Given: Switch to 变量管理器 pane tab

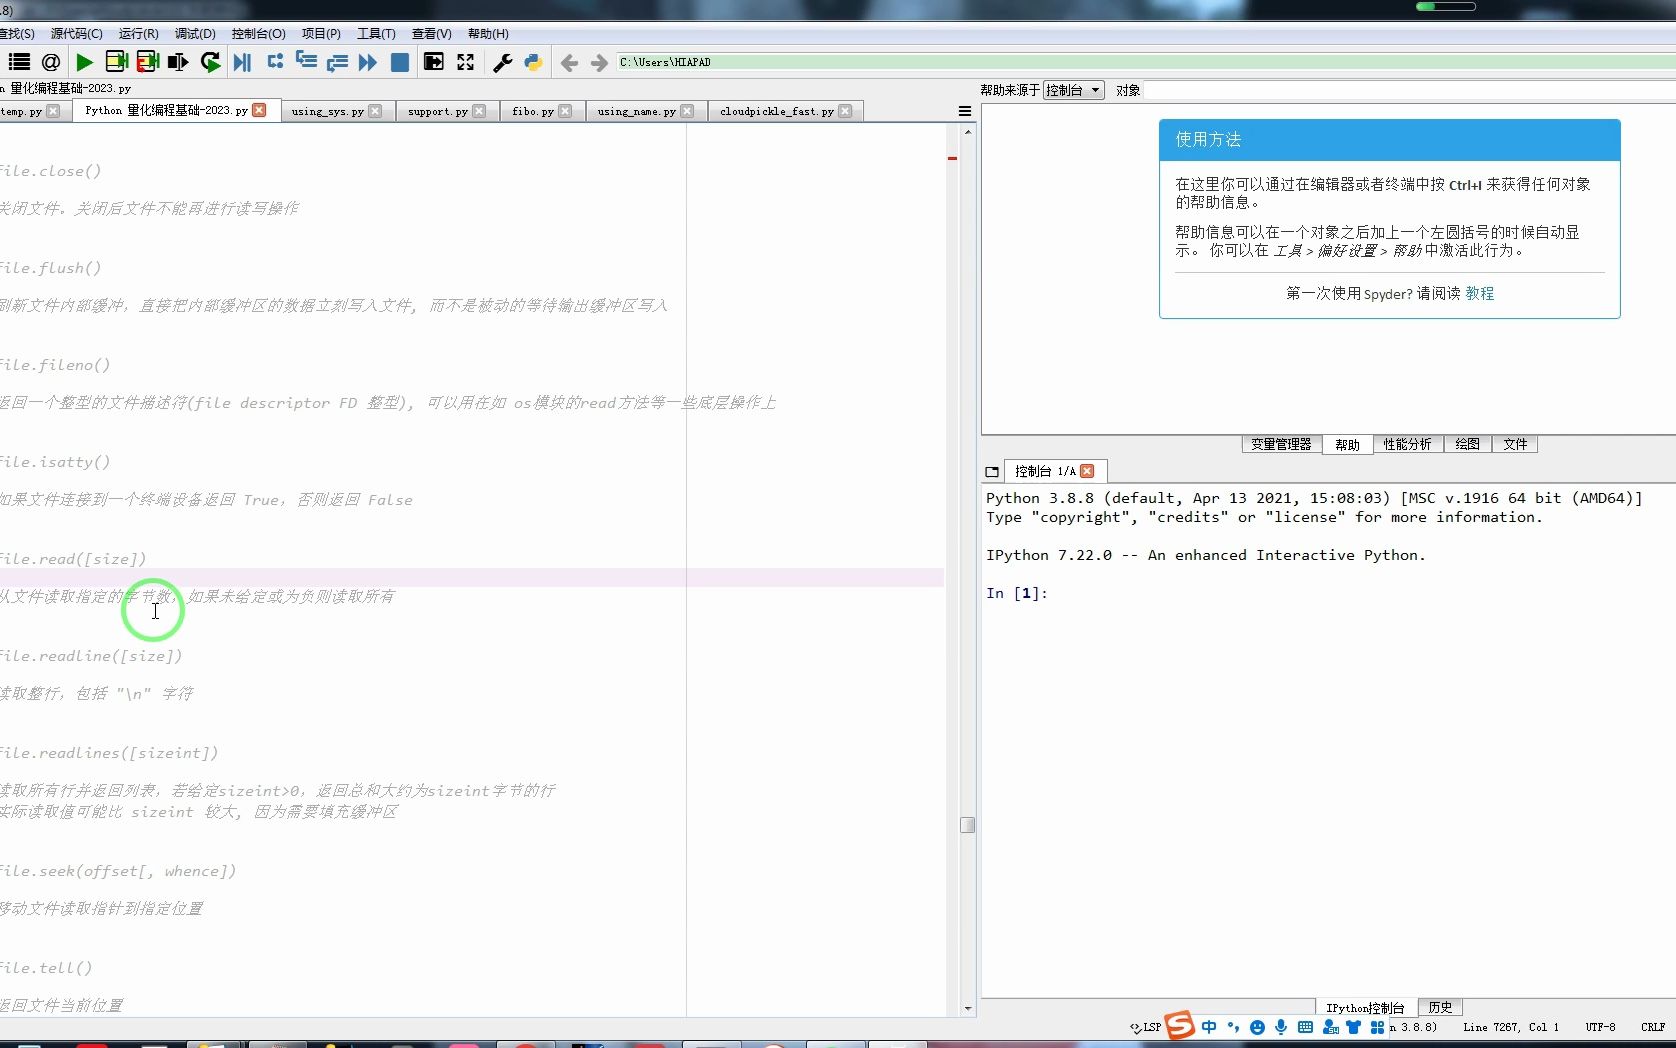Looking at the screenshot, I should 1281,445.
